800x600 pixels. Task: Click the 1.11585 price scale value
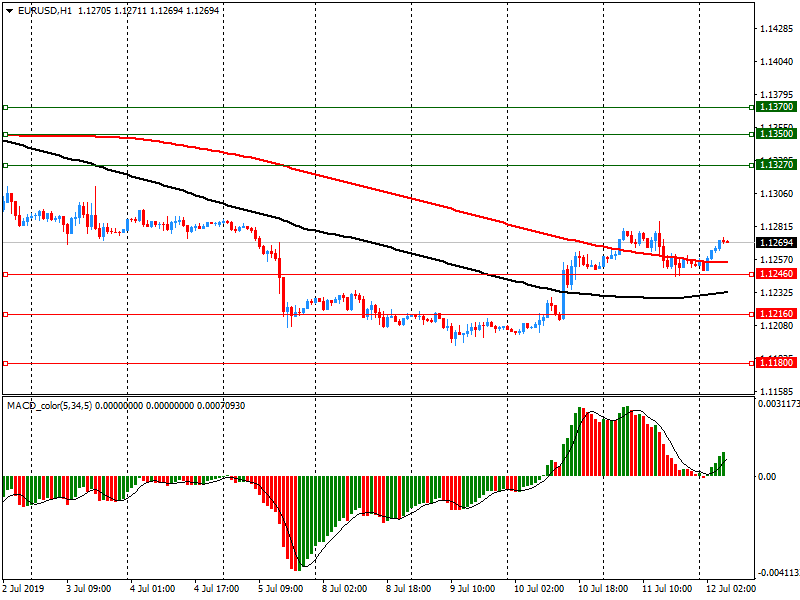(x=777, y=391)
